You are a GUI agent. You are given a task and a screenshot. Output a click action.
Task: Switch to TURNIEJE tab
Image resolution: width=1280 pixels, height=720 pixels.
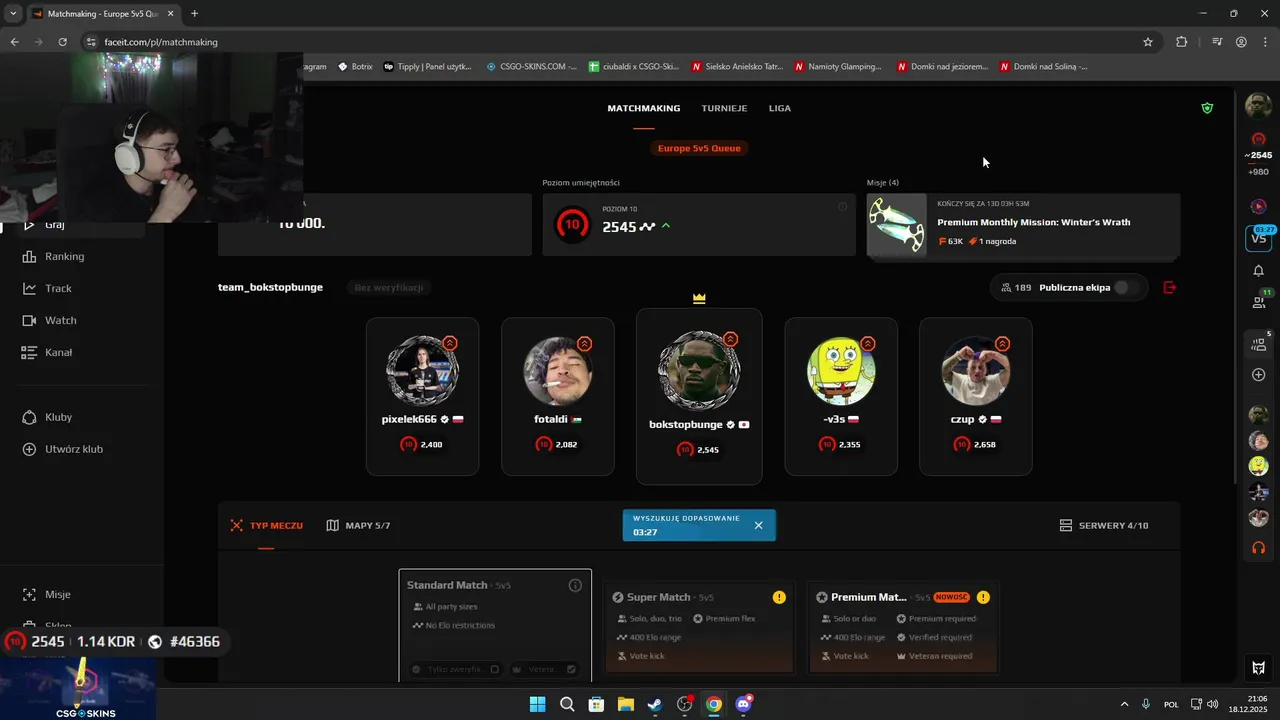[724, 108]
